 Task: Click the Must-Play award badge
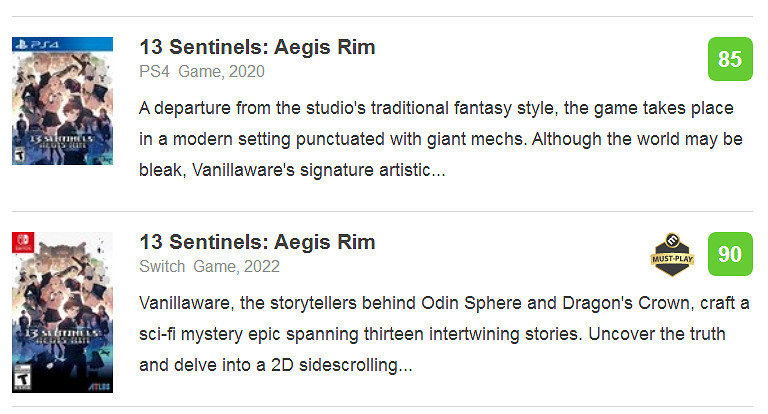pos(671,254)
